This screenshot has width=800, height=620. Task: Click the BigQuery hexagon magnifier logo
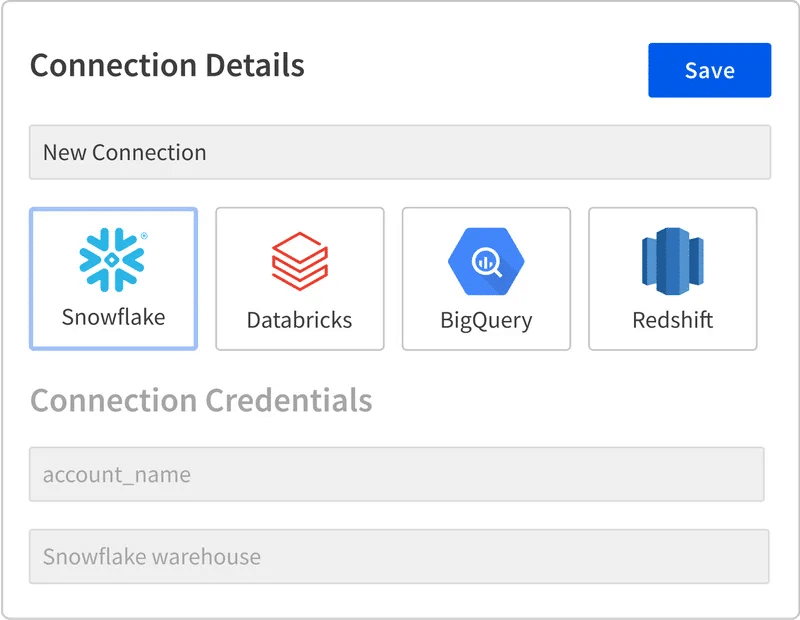point(486,261)
